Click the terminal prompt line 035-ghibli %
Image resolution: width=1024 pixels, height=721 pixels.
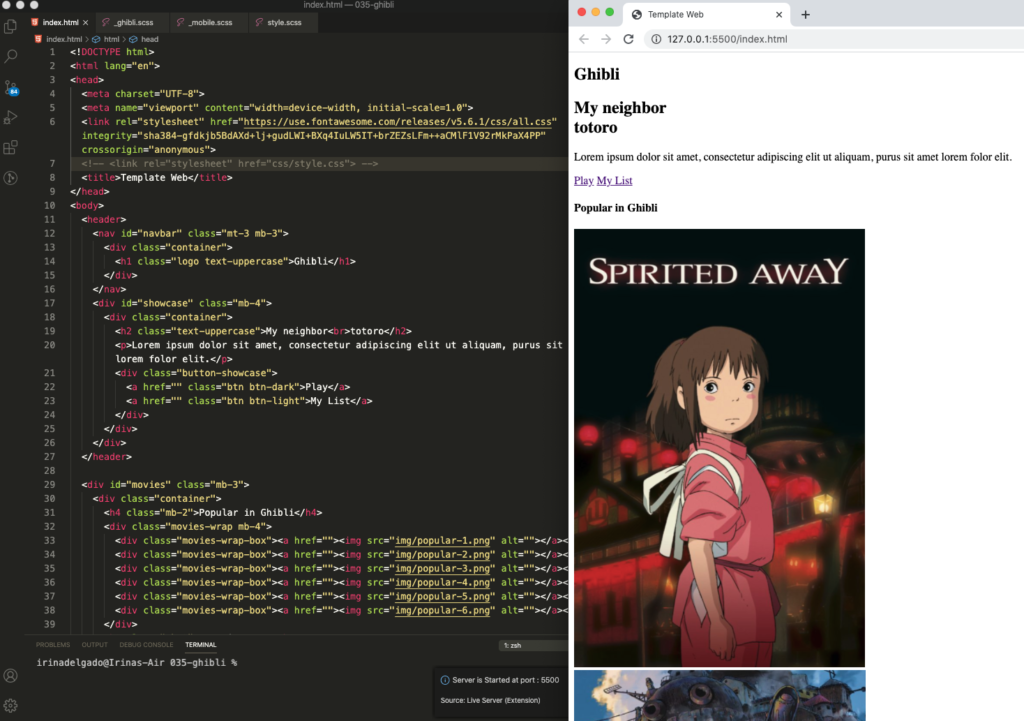(x=136, y=662)
